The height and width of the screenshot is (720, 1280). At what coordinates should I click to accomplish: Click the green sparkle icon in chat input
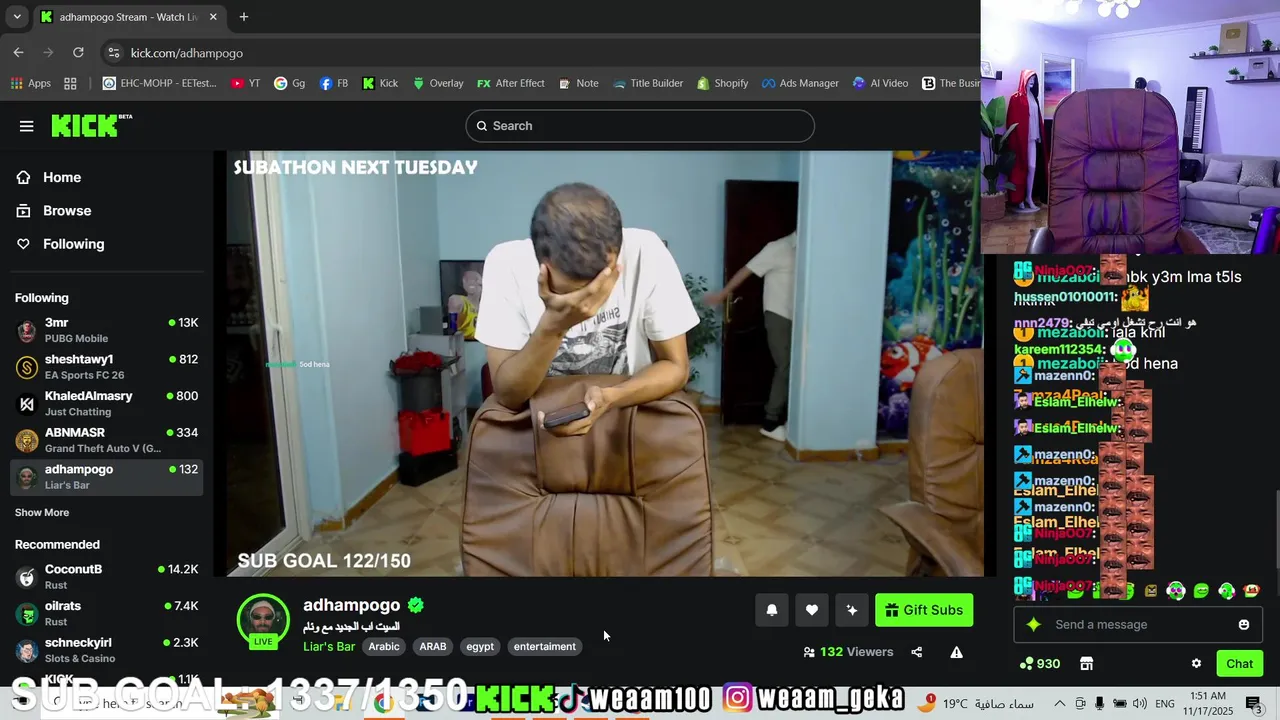point(1034,624)
